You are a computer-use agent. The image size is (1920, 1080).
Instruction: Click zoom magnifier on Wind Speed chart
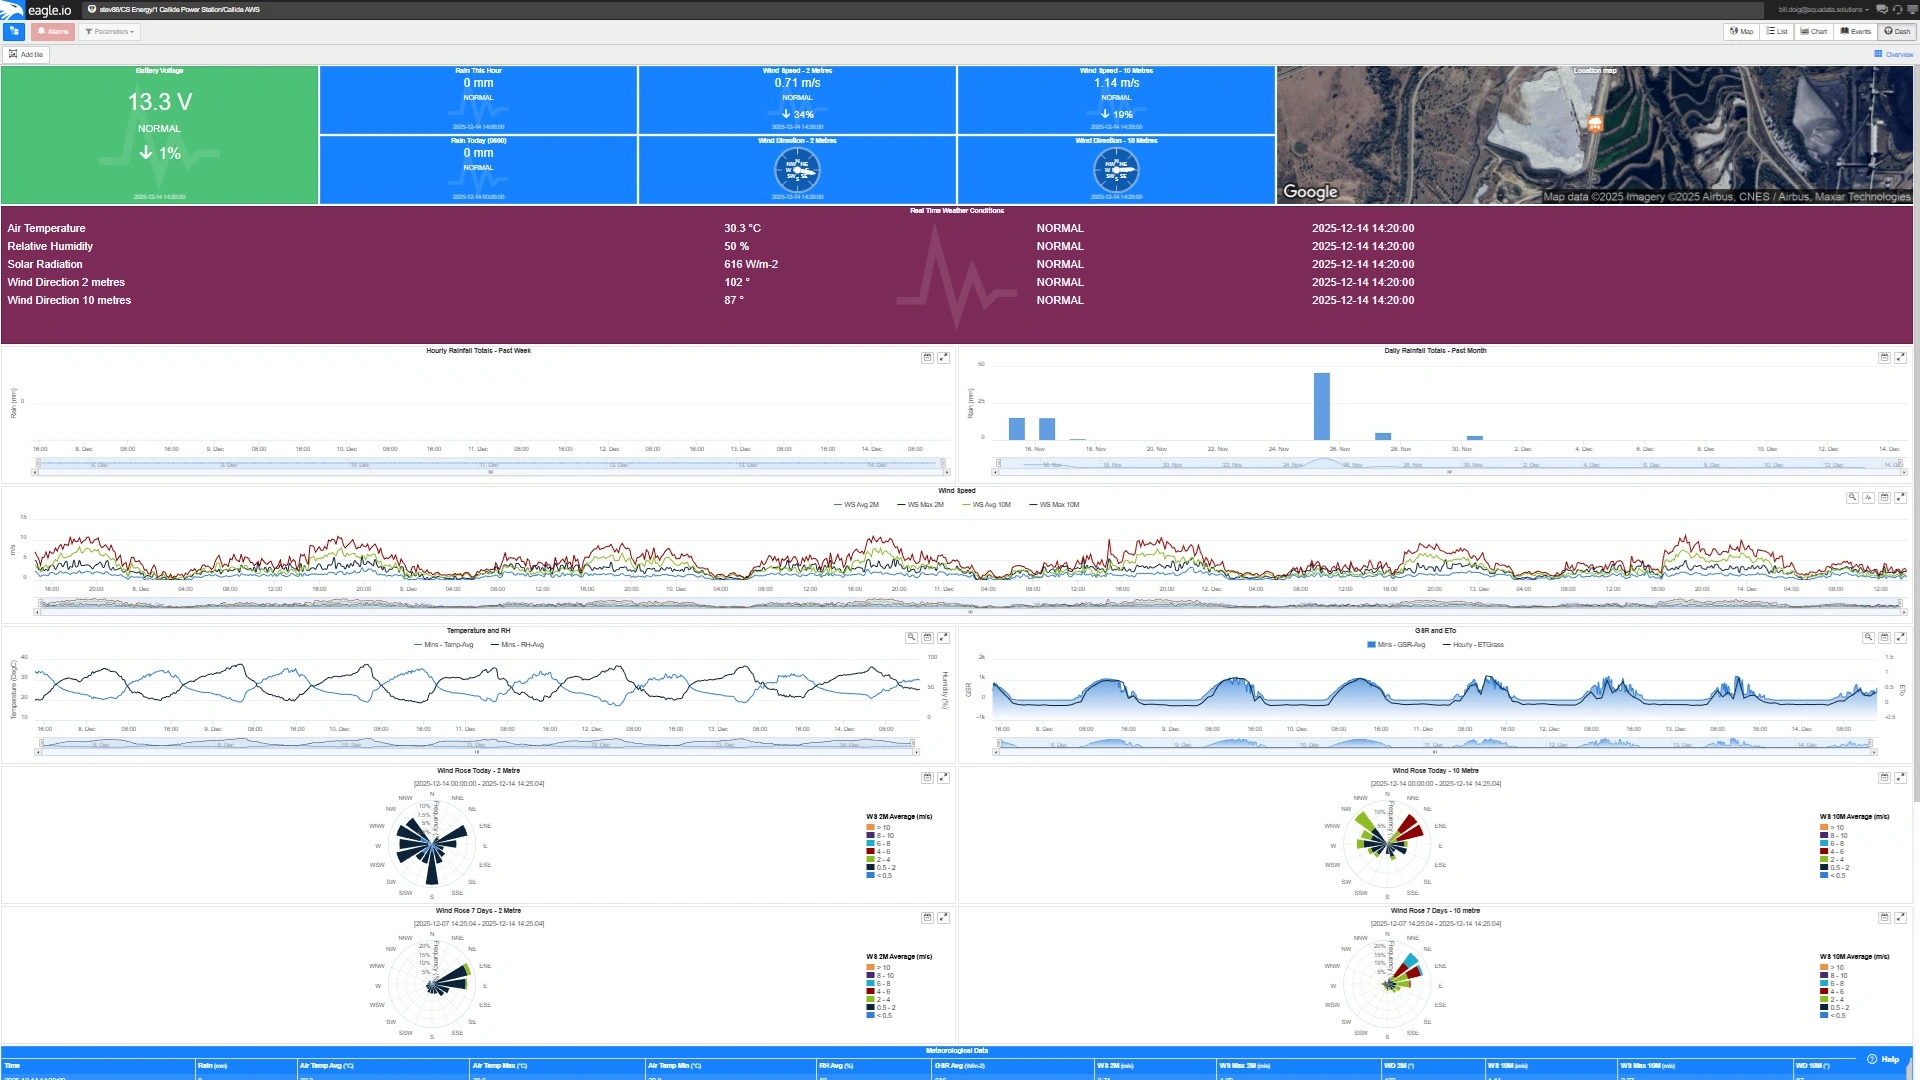(x=1852, y=498)
